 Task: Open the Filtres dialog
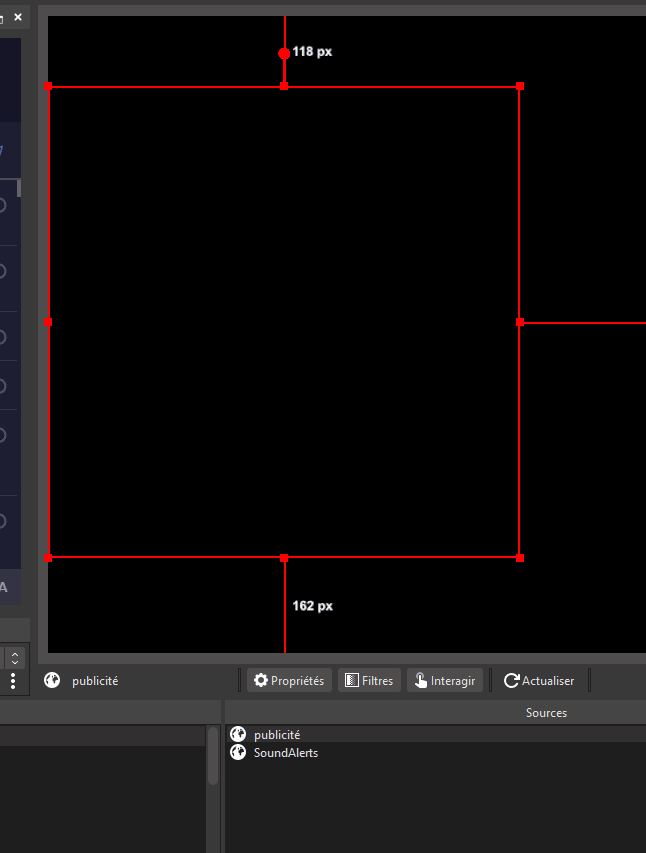(x=369, y=681)
